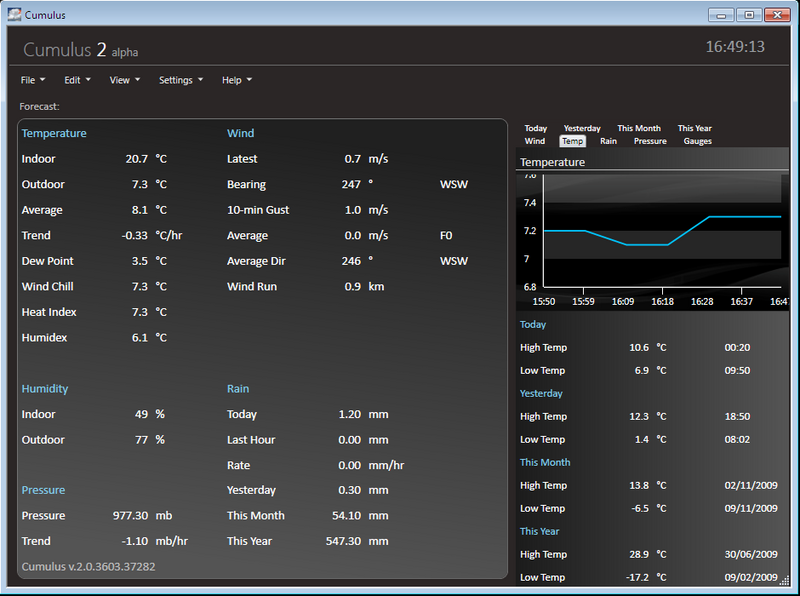Switch to the This Year tab above the chart
The width and height of the screenshot is (800, 596).
click(694, 128)
